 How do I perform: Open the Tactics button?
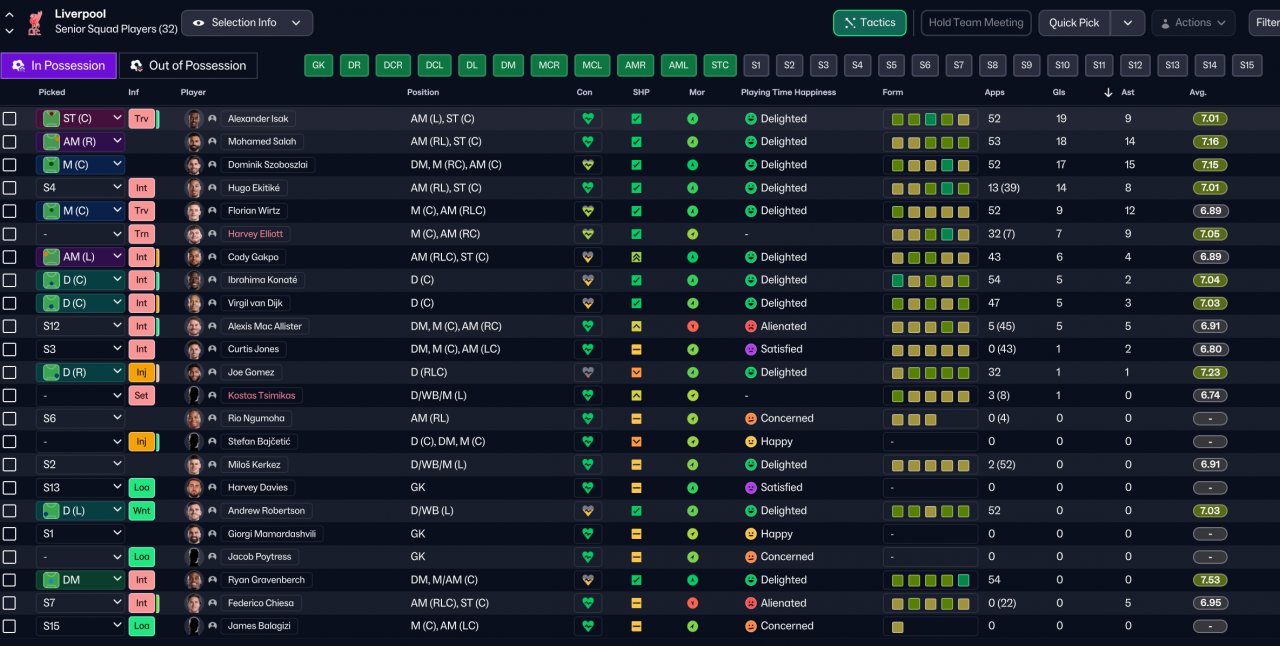(870, 23)
